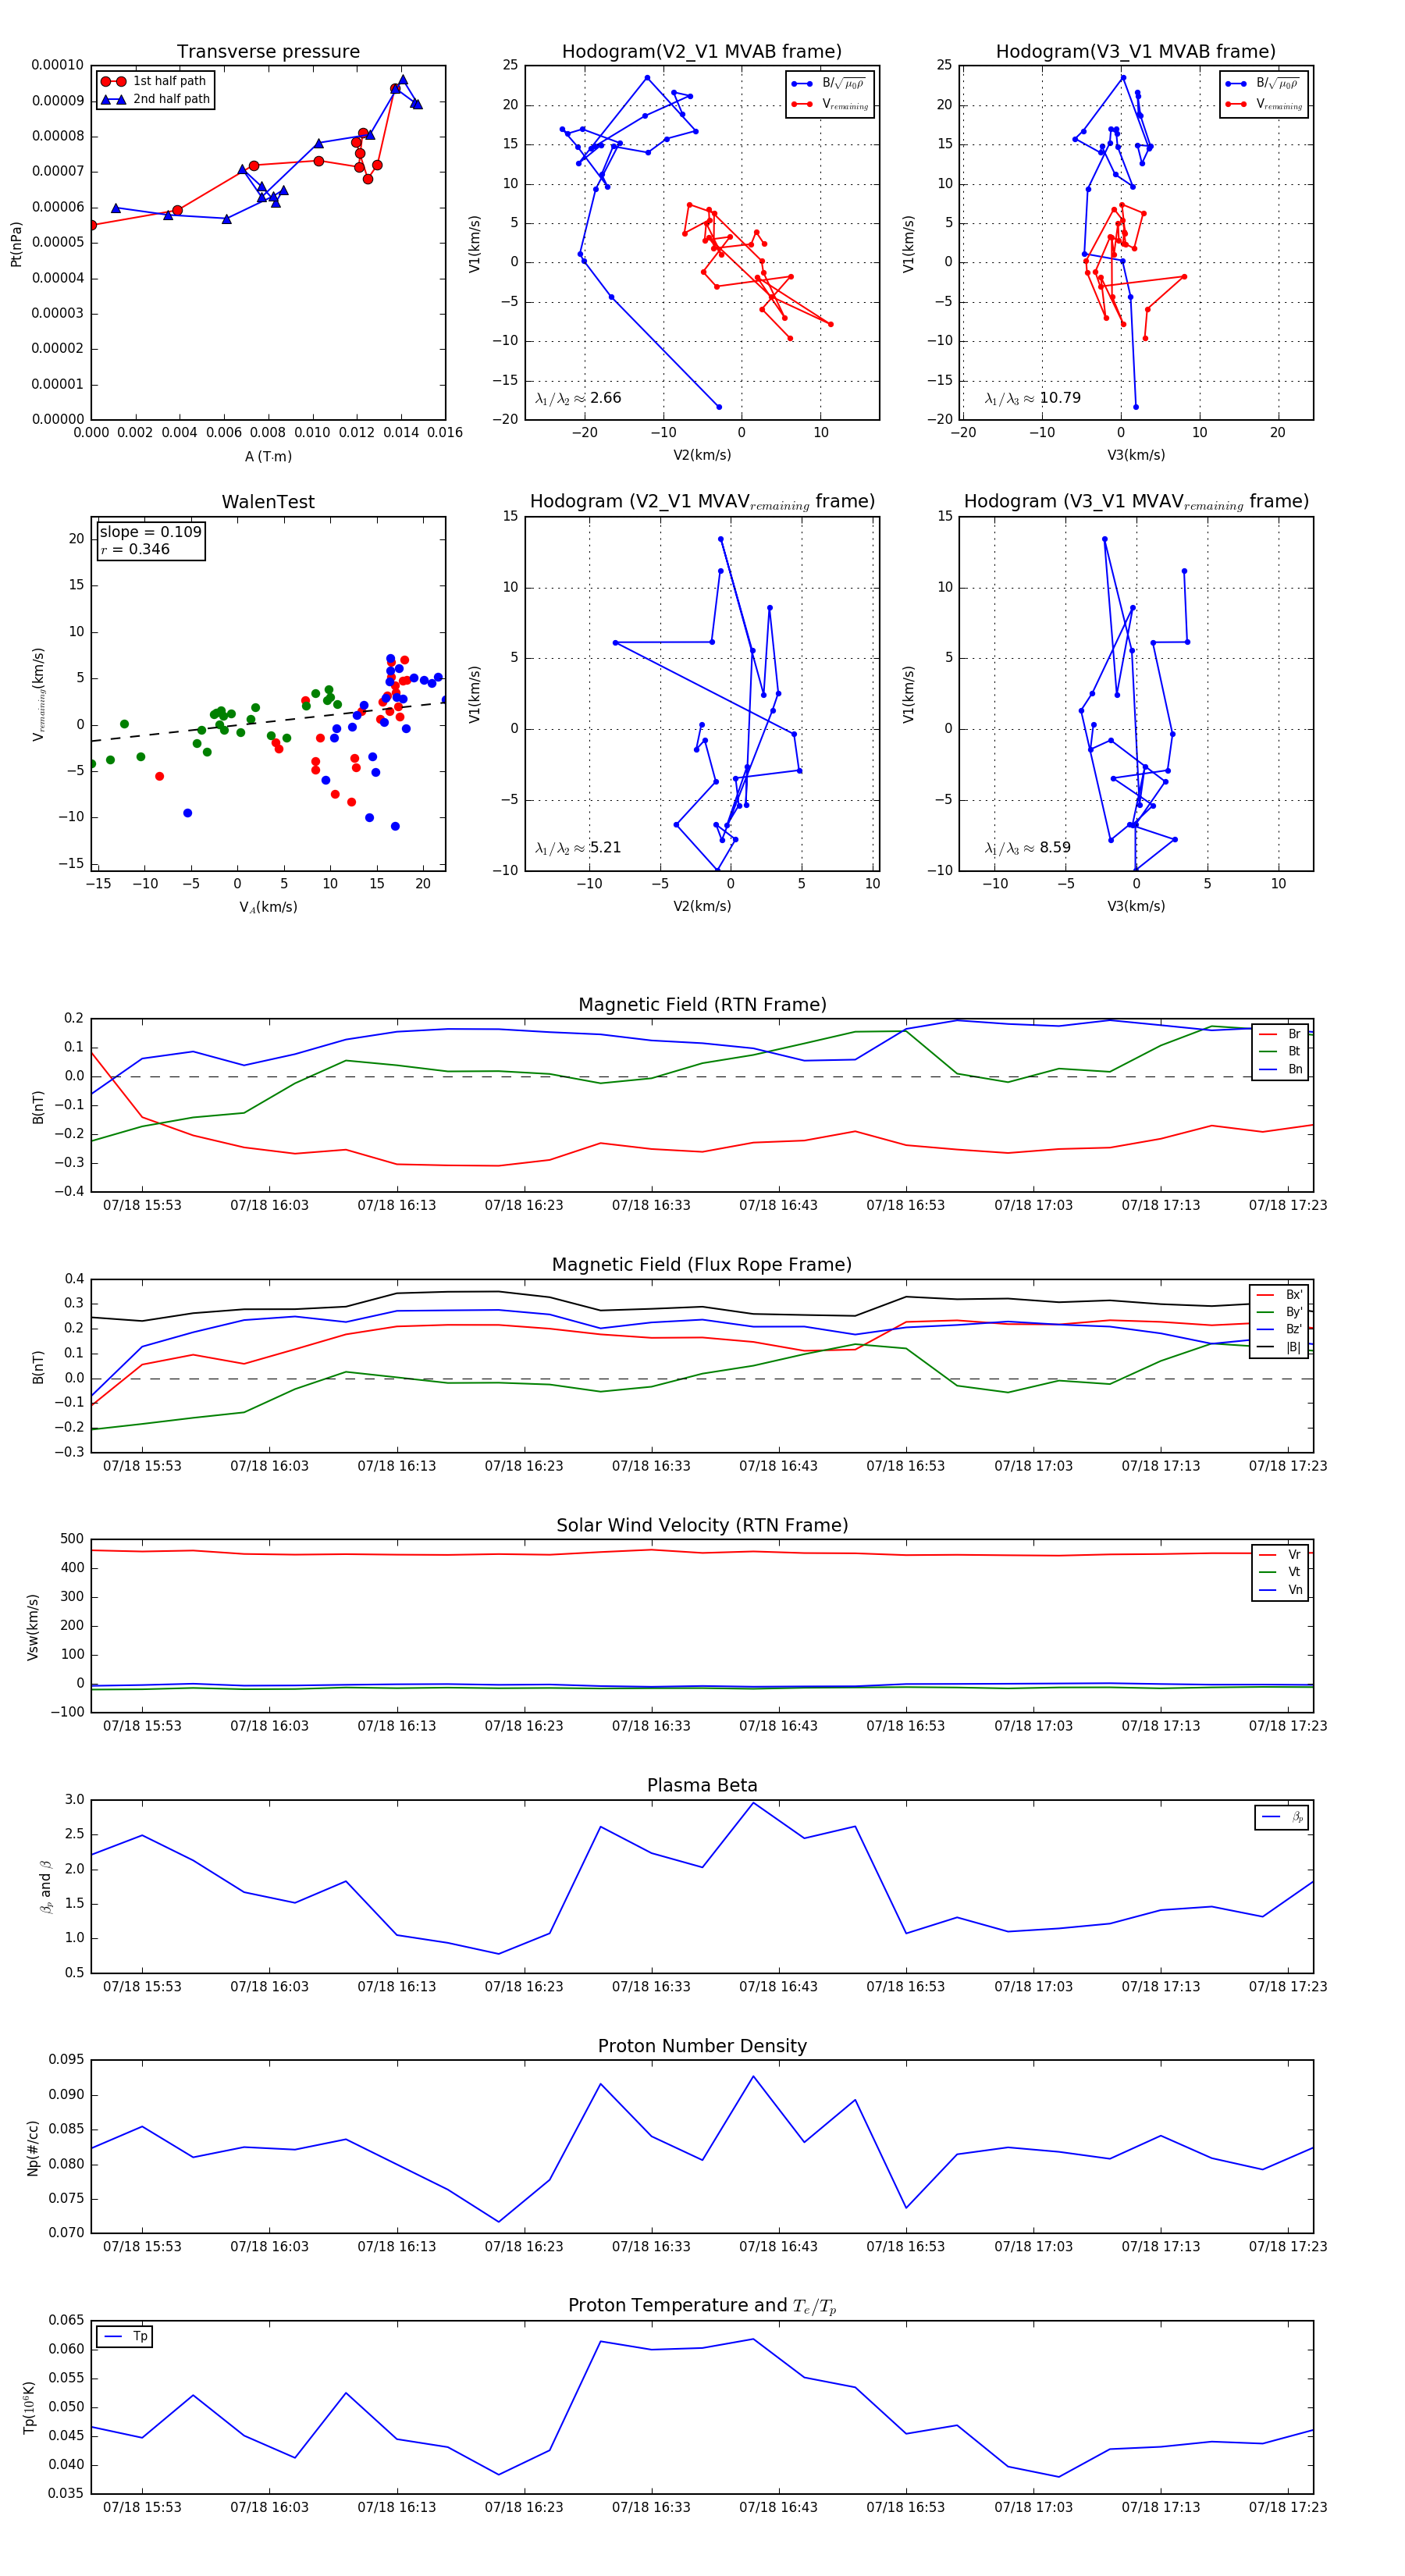Click "07/18 16:43" tick under Solar Wind Velocity plot

click(x=778, y=1726)
